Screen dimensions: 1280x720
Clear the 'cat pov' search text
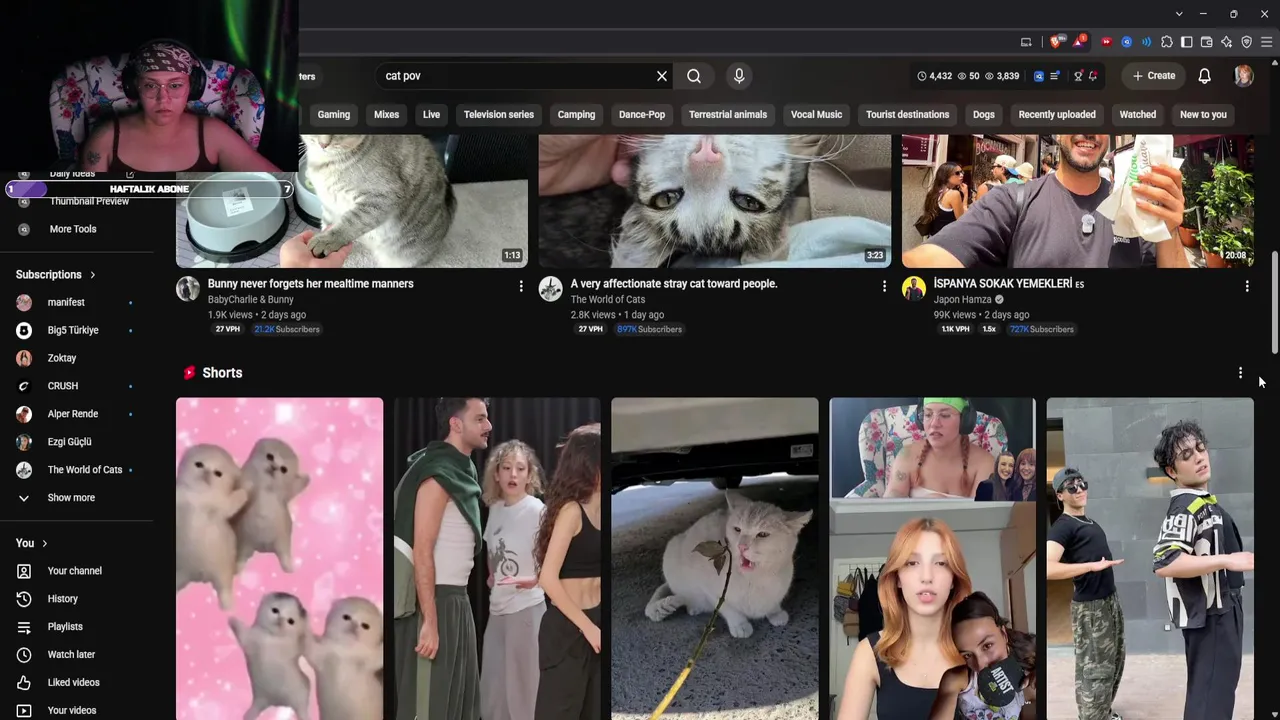click(662, 76)
